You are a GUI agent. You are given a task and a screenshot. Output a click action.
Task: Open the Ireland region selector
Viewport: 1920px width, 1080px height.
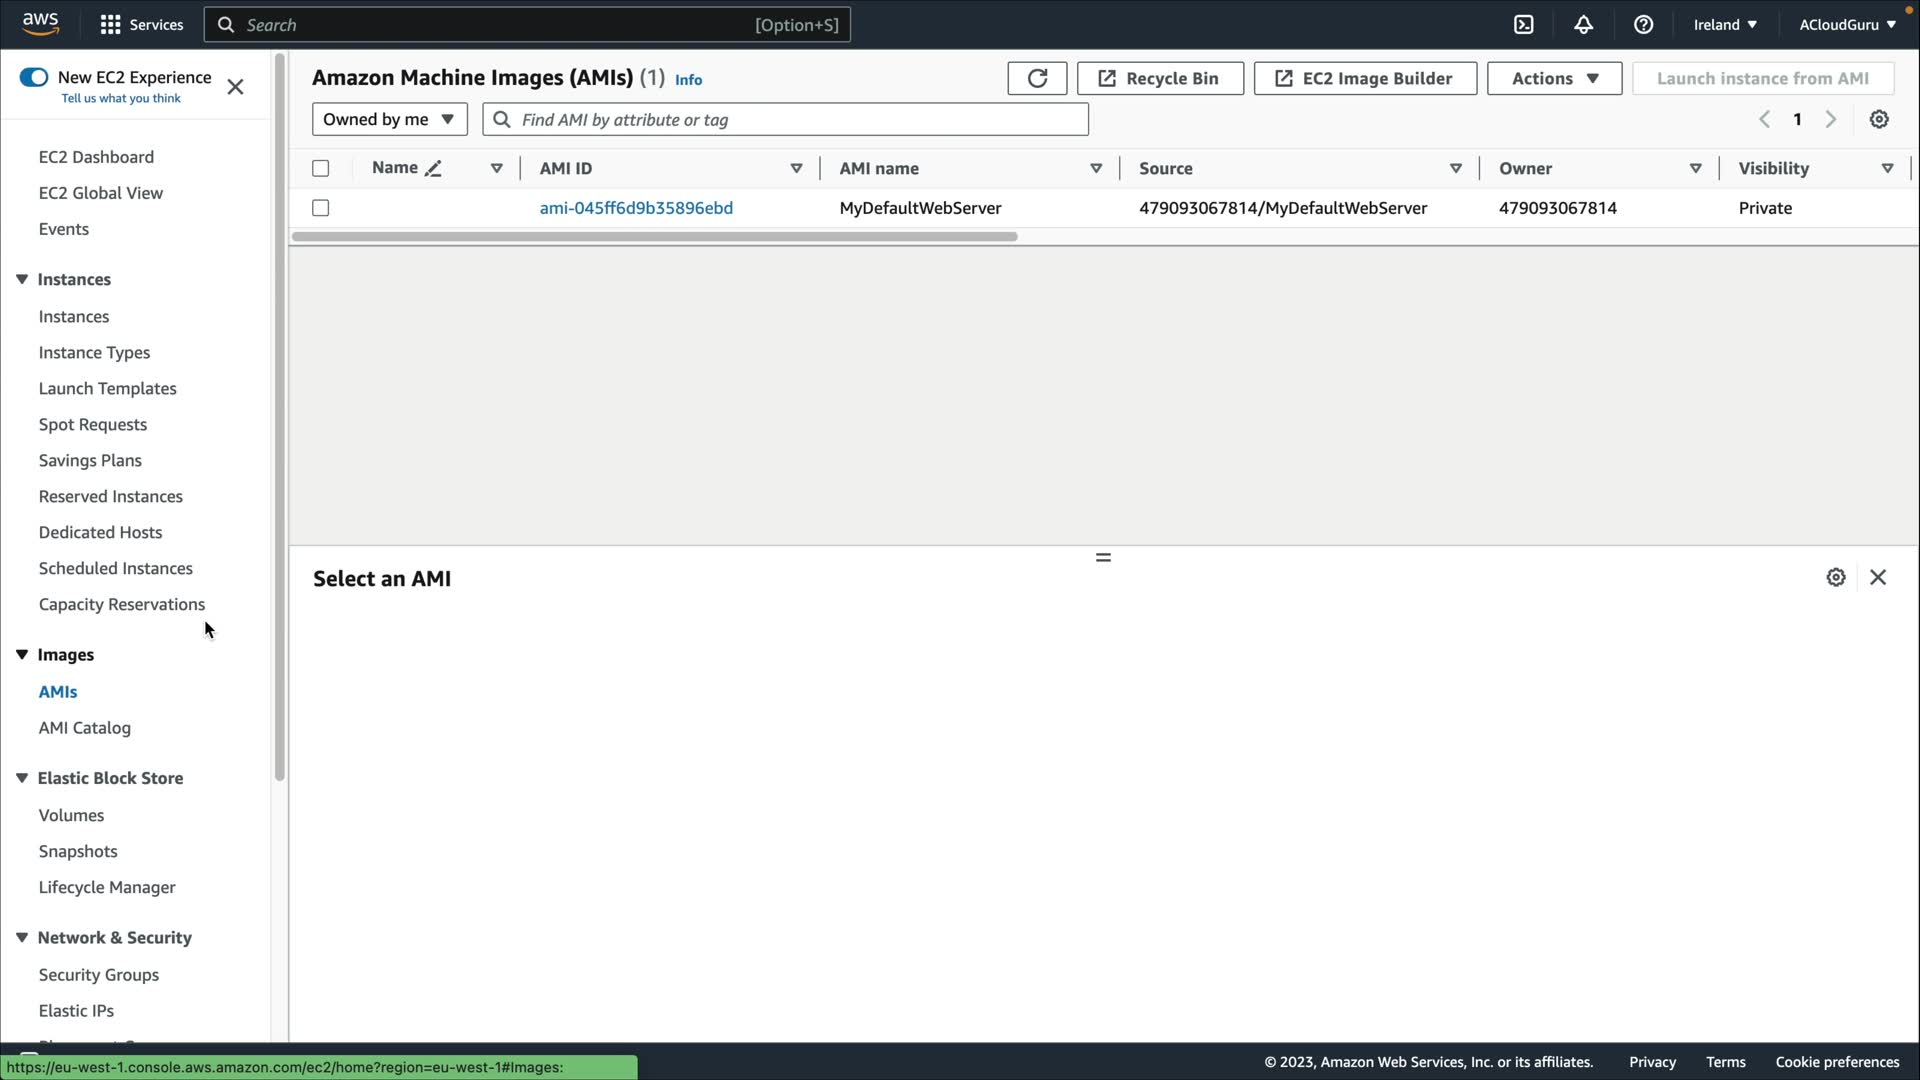click(1724, 25)
